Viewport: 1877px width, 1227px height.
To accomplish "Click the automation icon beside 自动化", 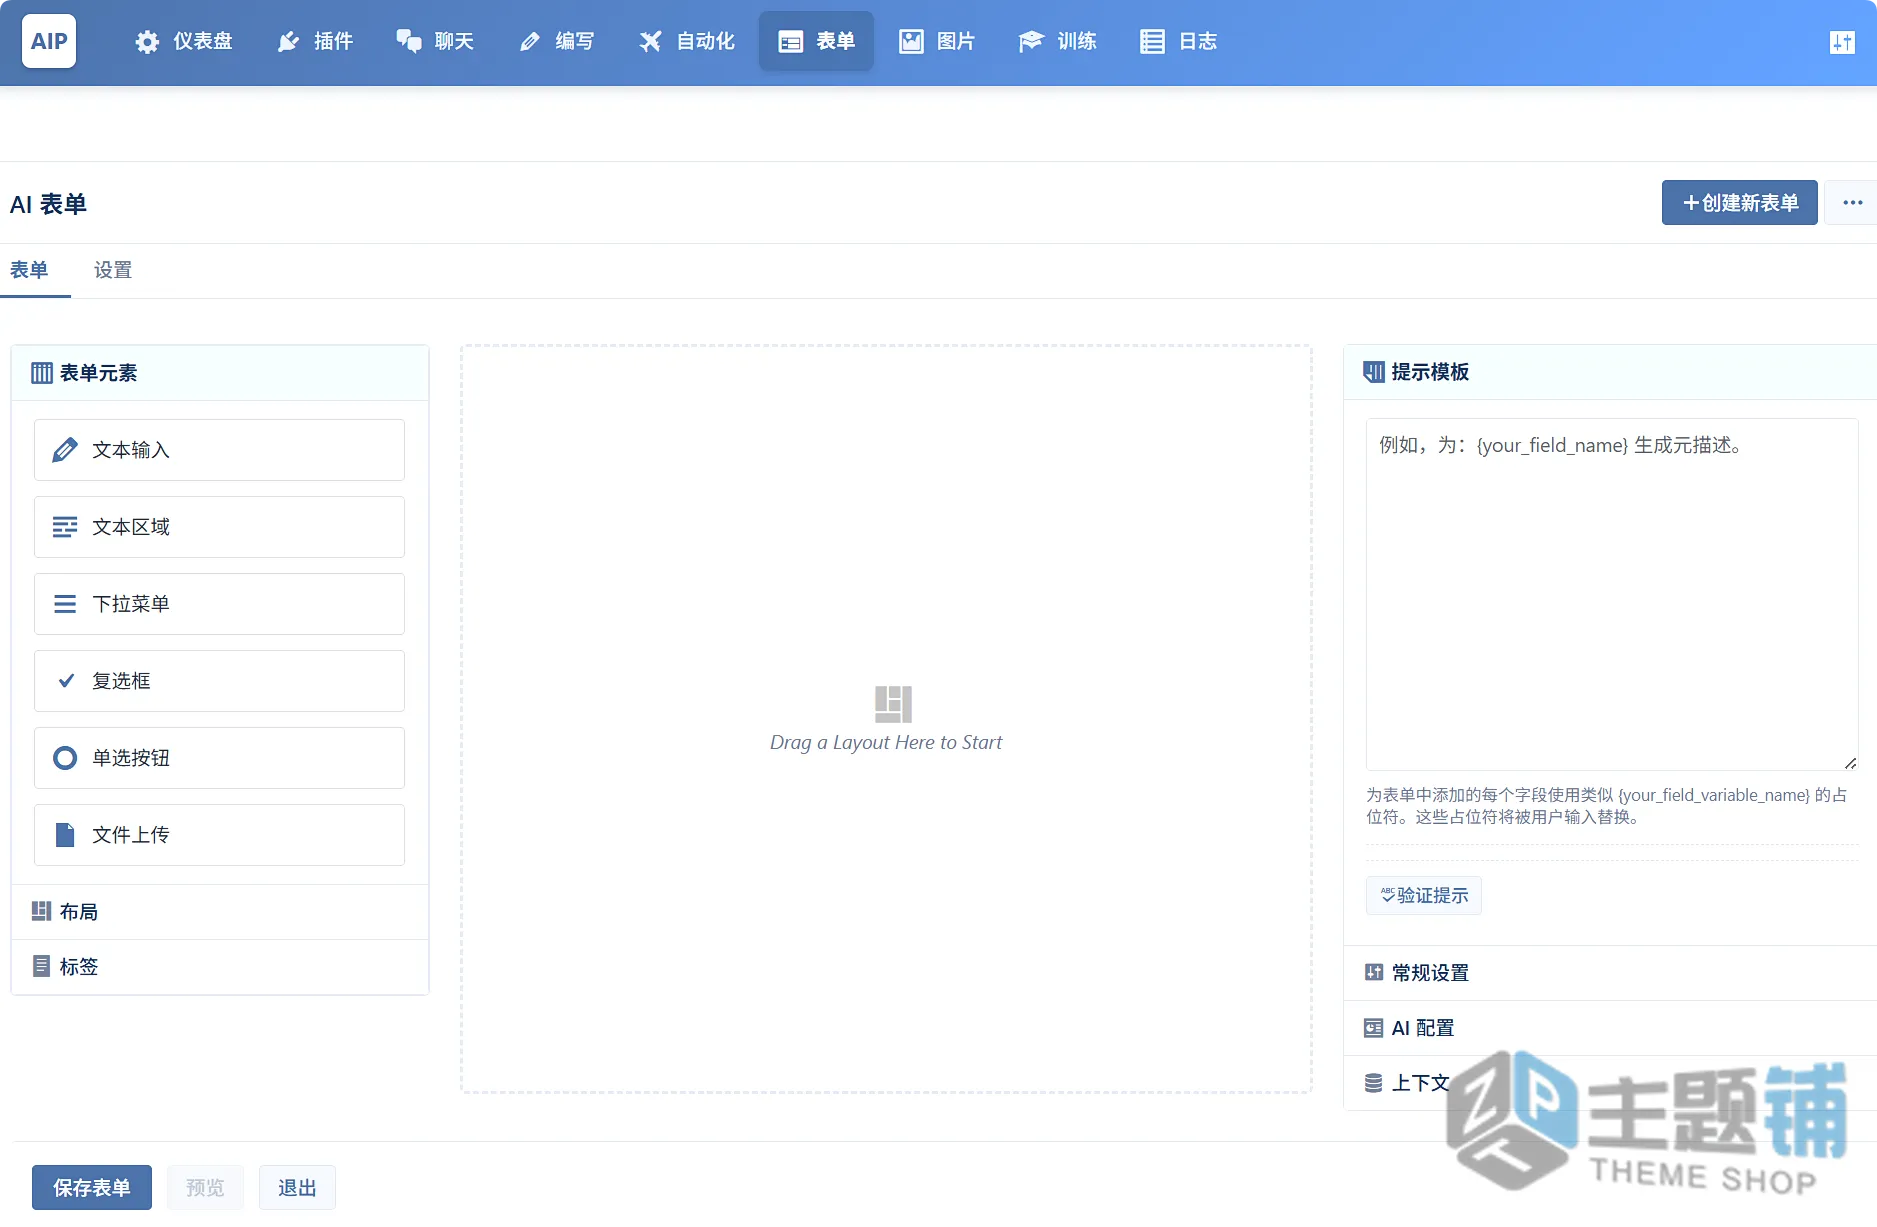I will 651,42.
